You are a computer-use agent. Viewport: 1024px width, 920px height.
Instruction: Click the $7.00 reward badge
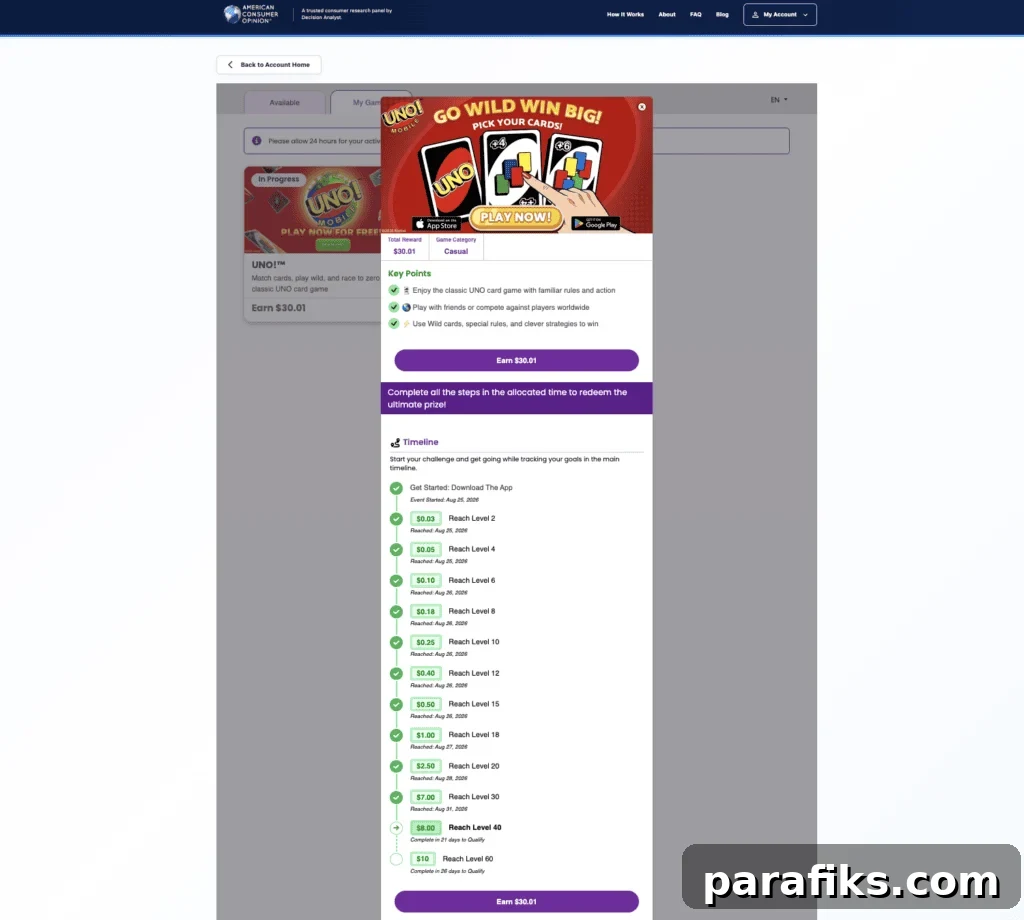click(x=426, y=797)
